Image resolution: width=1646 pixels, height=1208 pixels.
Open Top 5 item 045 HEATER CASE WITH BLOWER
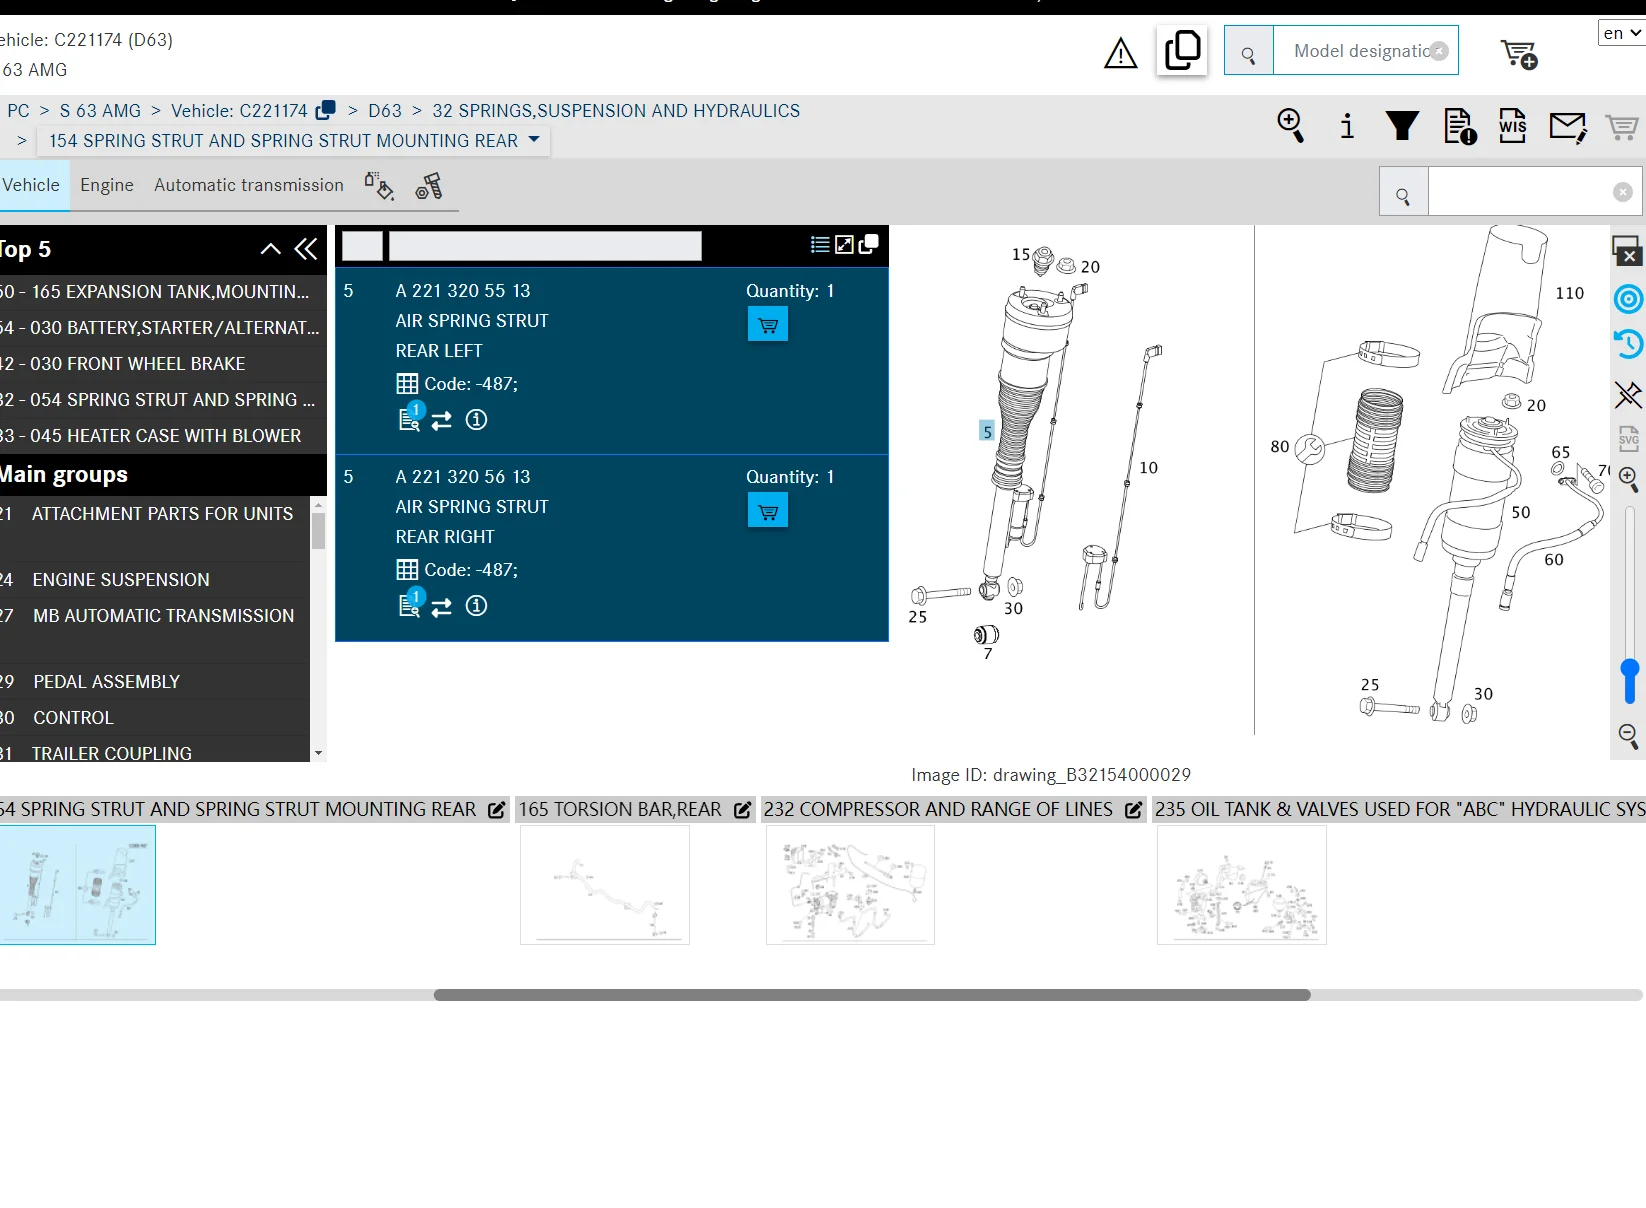160,436
